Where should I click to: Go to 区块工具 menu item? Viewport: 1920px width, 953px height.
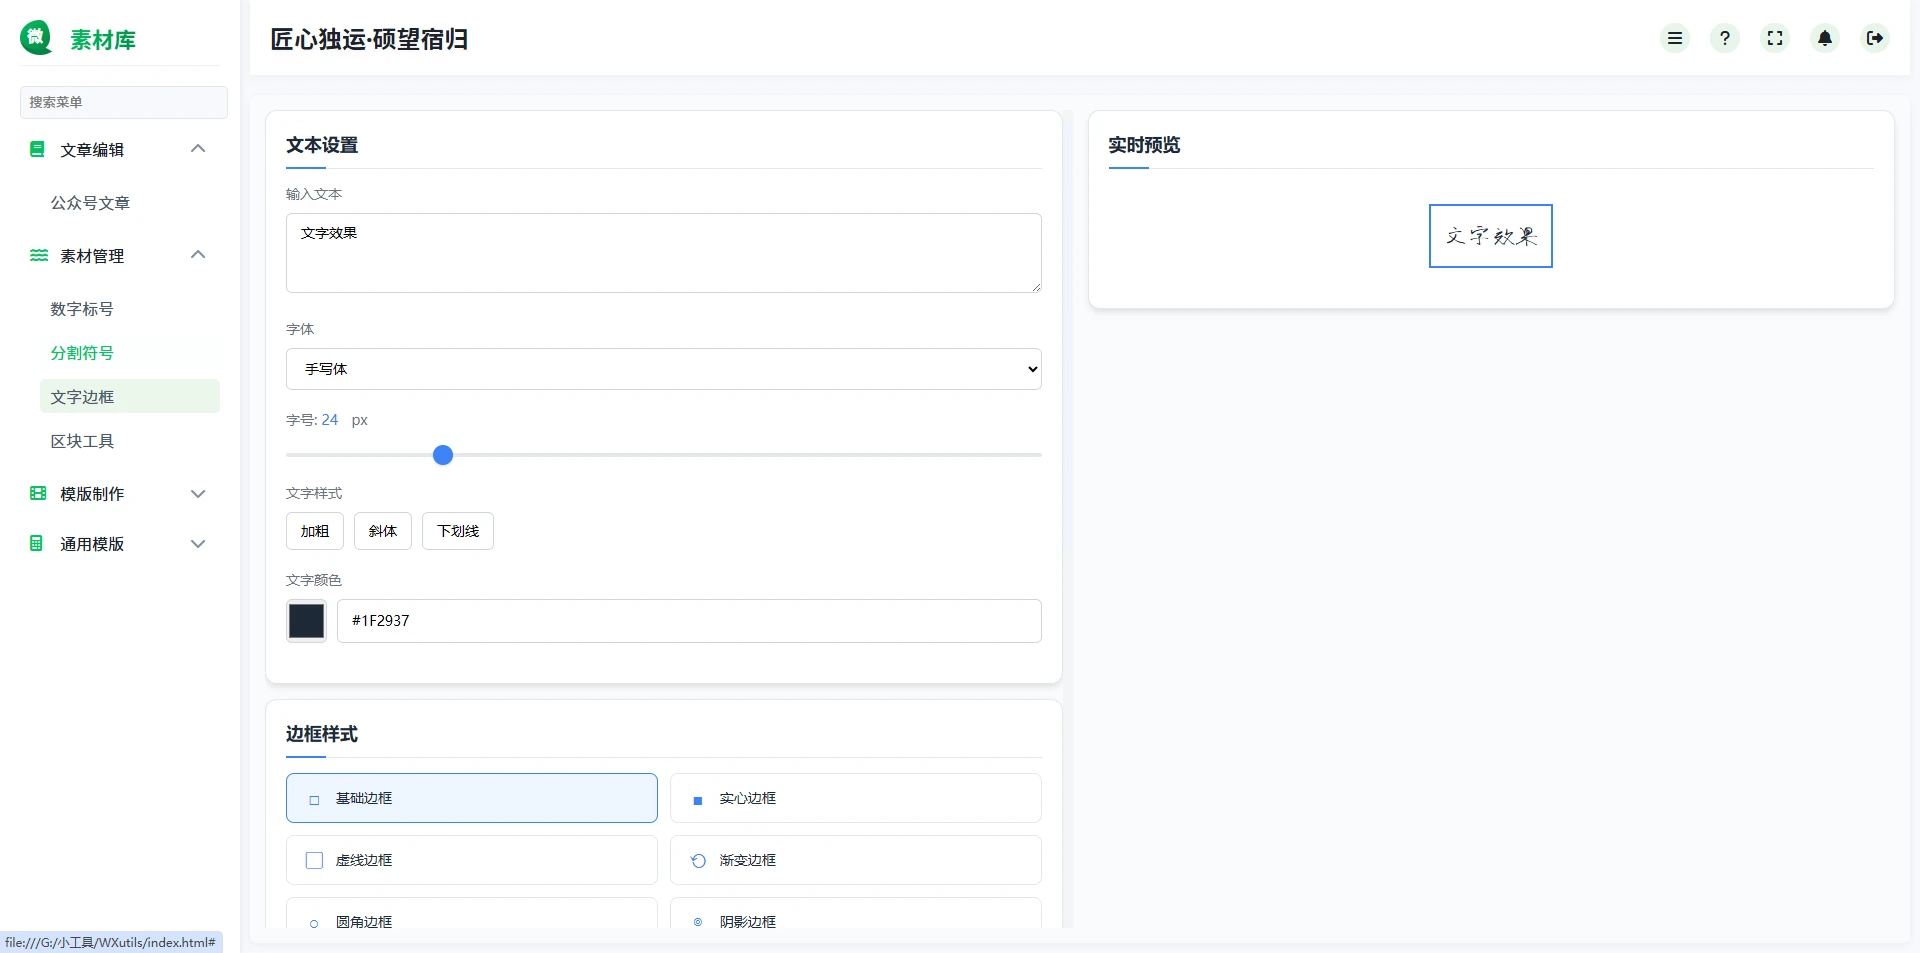point(82,441)
